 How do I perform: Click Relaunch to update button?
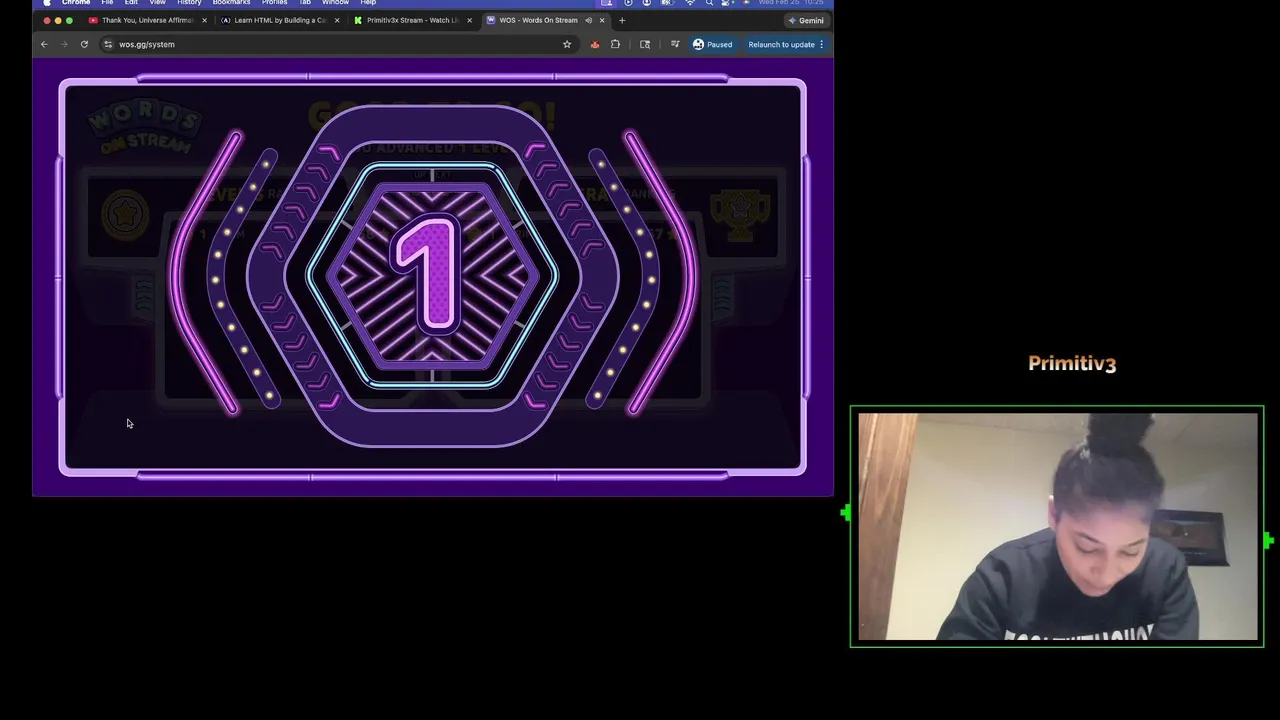tap(786, 44)
